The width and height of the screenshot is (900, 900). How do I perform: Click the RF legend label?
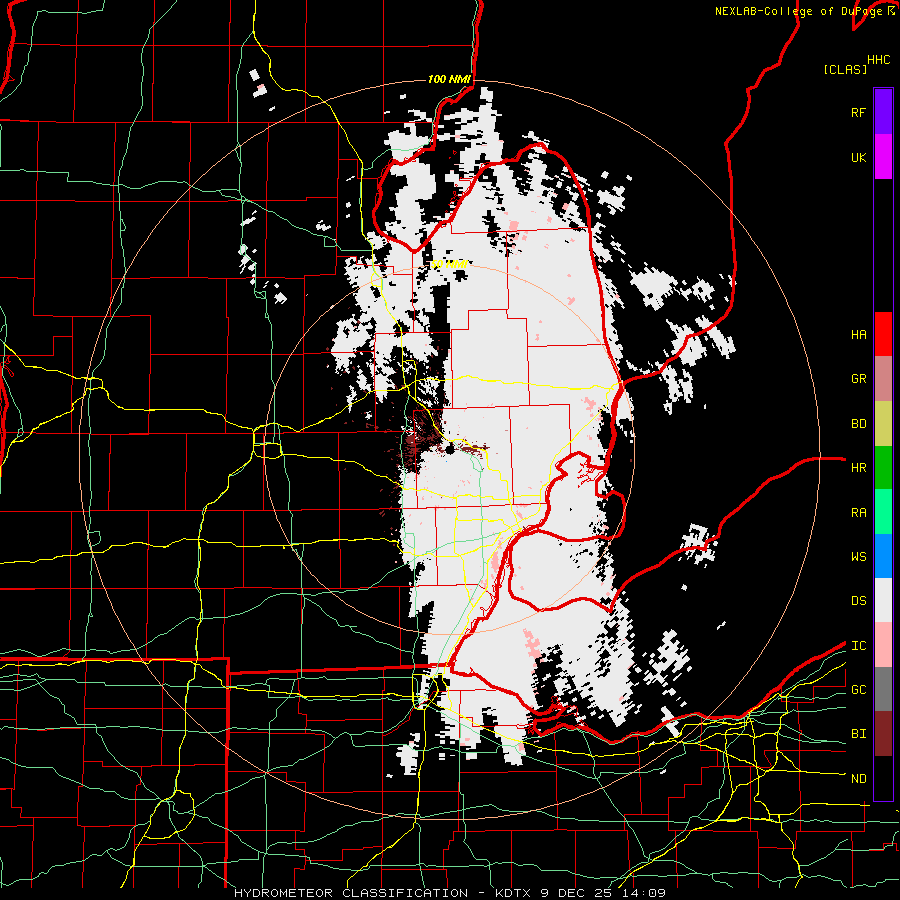click(859, 112)
